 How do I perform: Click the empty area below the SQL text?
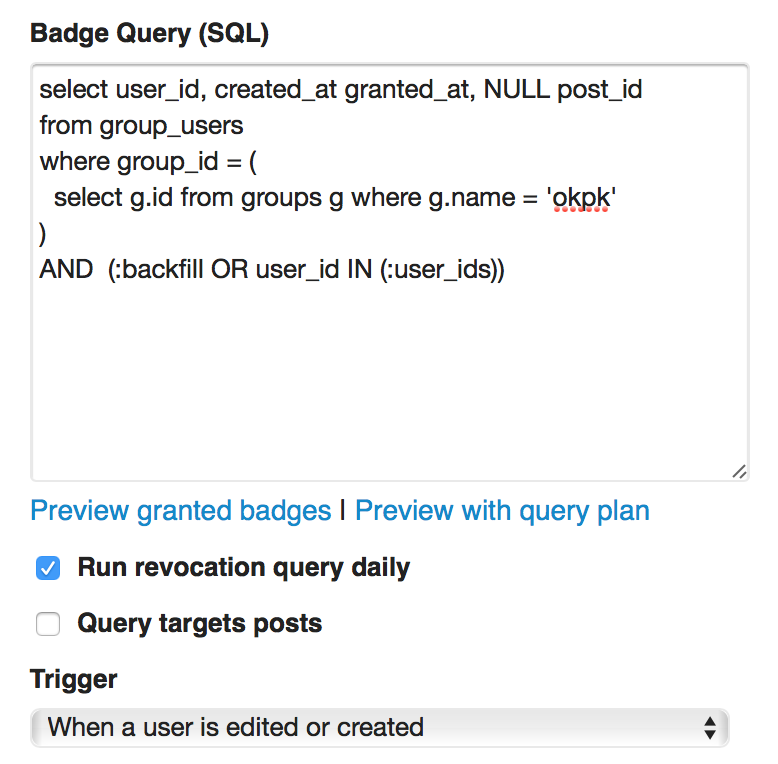[390, 380]
